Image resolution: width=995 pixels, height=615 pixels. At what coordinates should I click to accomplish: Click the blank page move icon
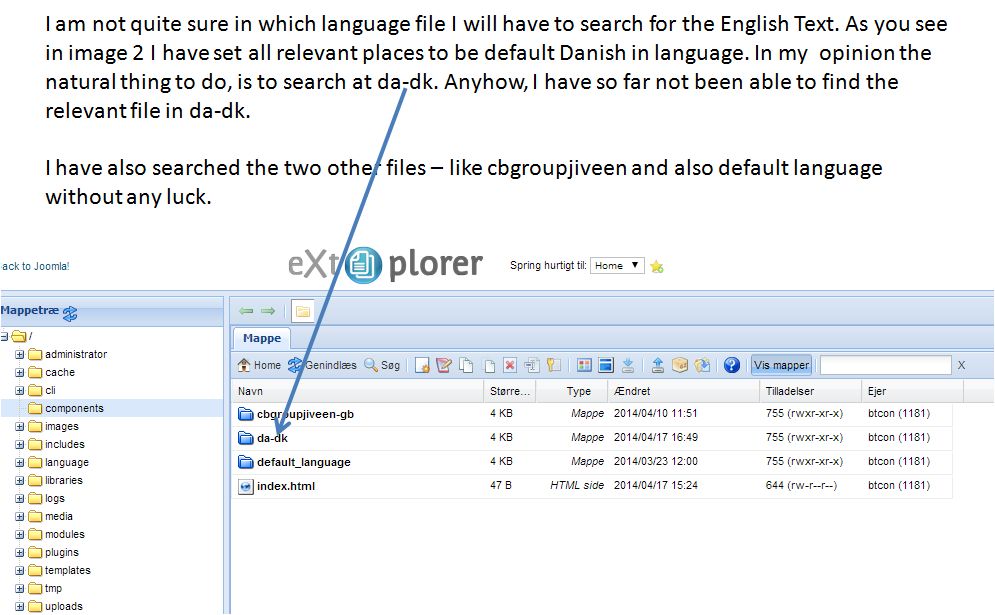click(x=489, y=365)
